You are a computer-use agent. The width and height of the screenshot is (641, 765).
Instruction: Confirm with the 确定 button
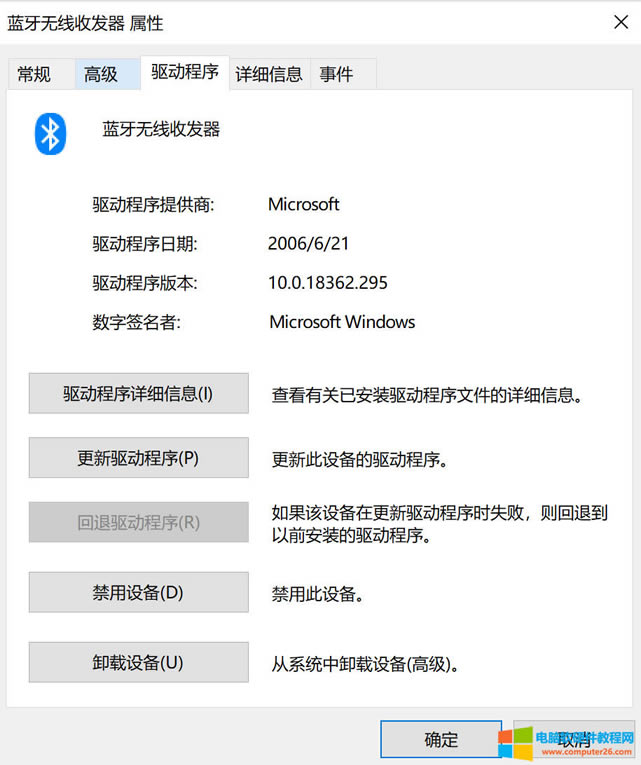click(x=441, y=740)
